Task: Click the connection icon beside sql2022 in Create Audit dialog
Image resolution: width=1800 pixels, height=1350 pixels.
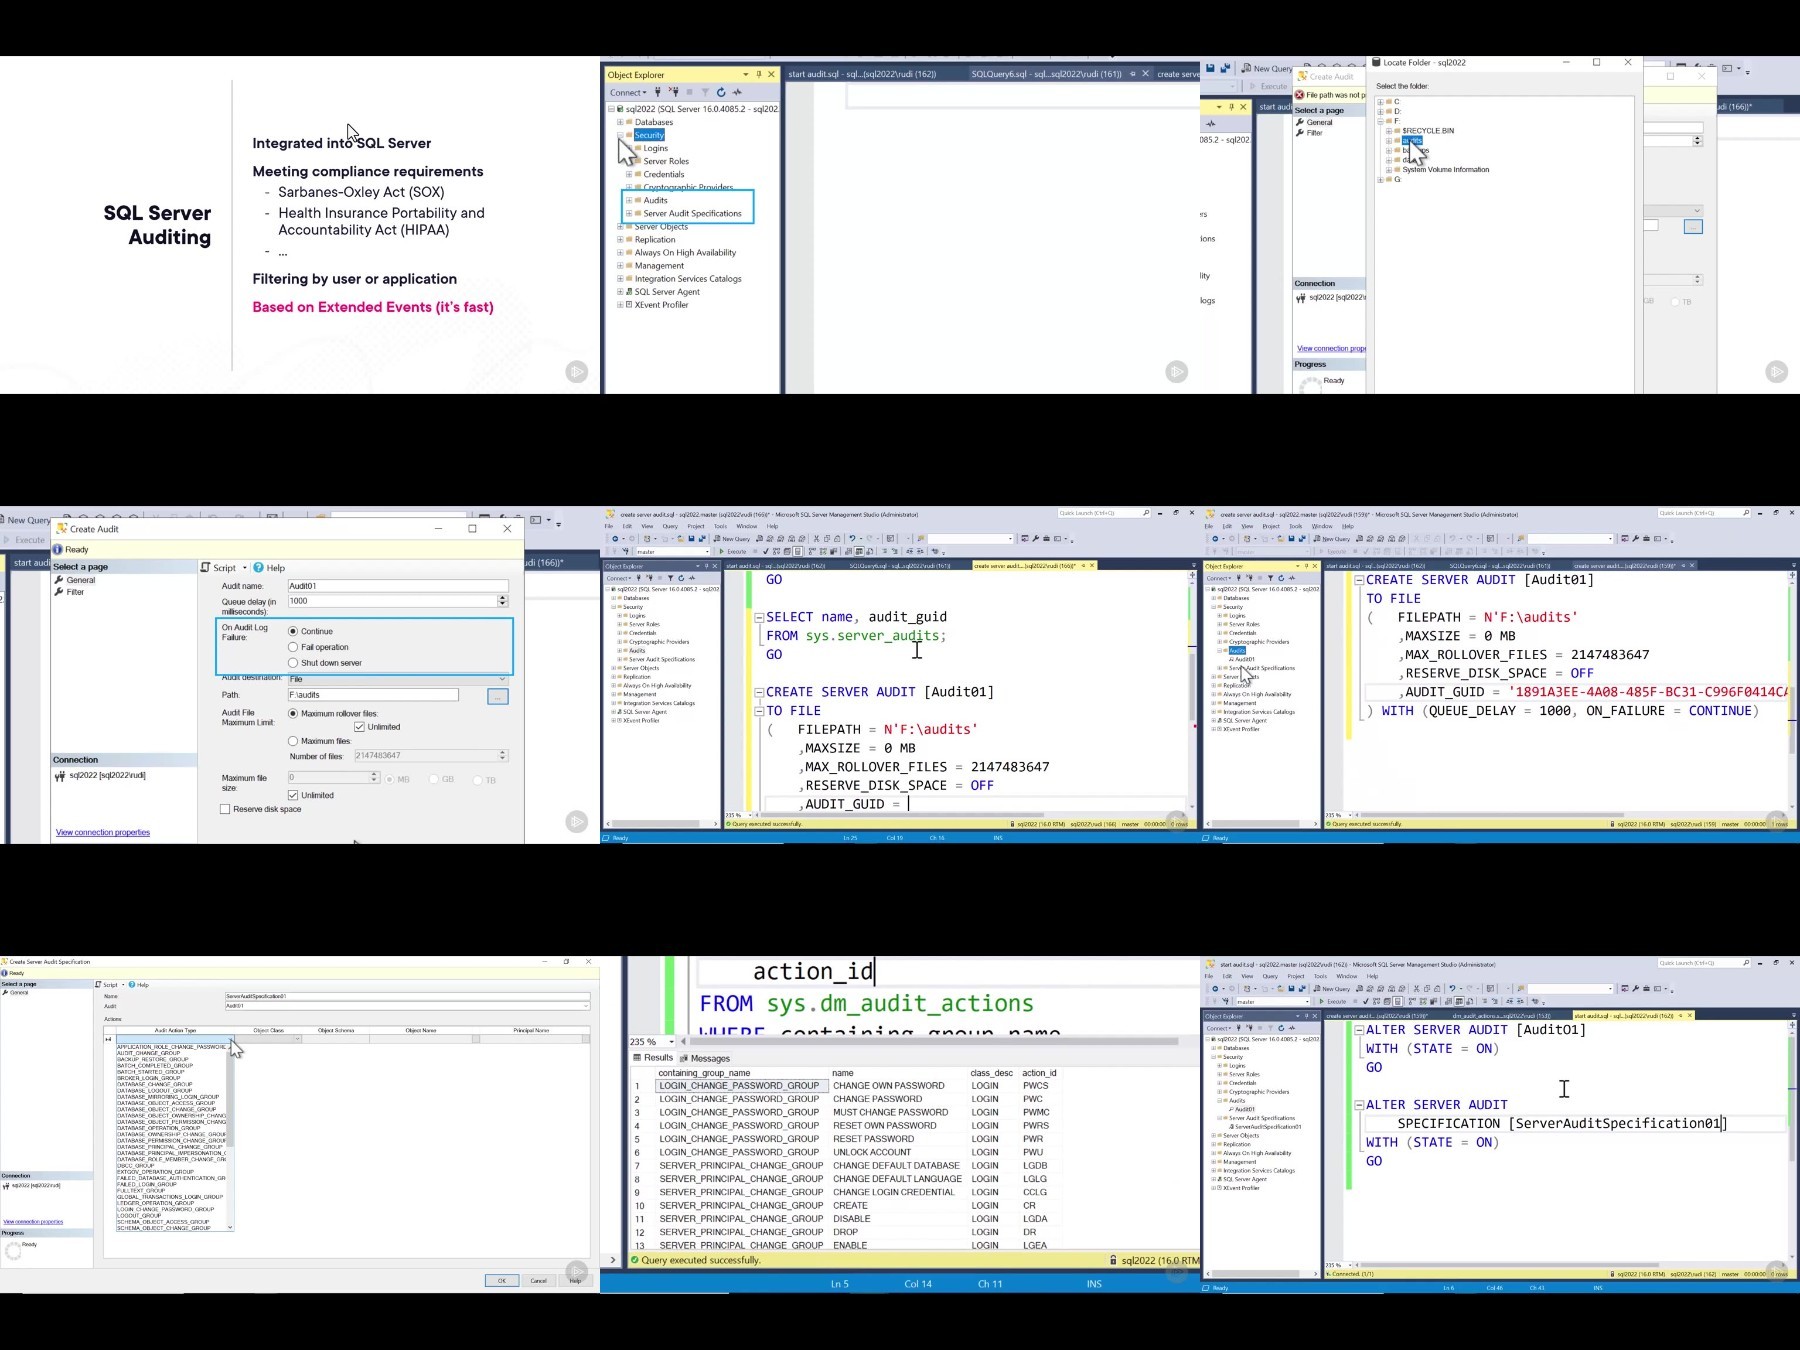Action: pos(60,775)
